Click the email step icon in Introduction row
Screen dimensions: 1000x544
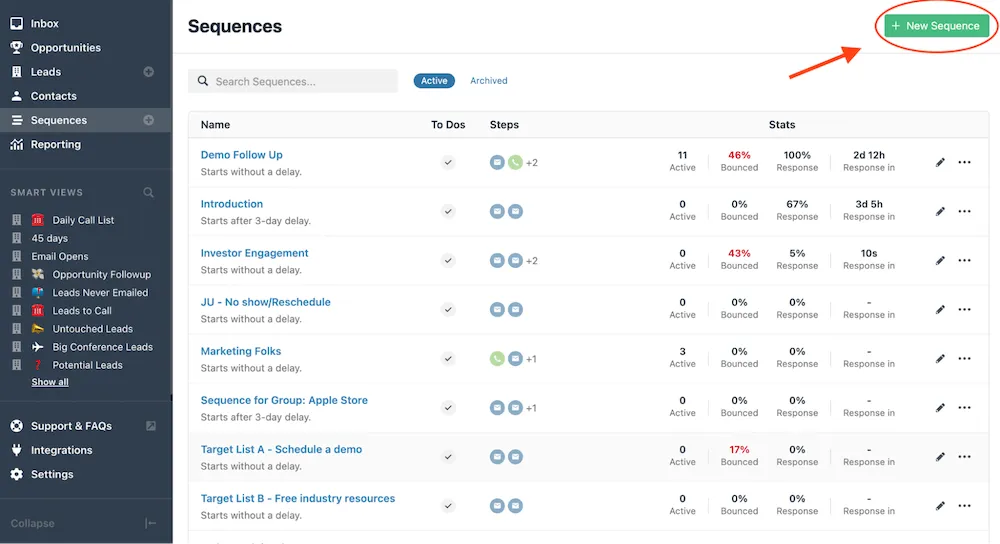coord(497,211)
